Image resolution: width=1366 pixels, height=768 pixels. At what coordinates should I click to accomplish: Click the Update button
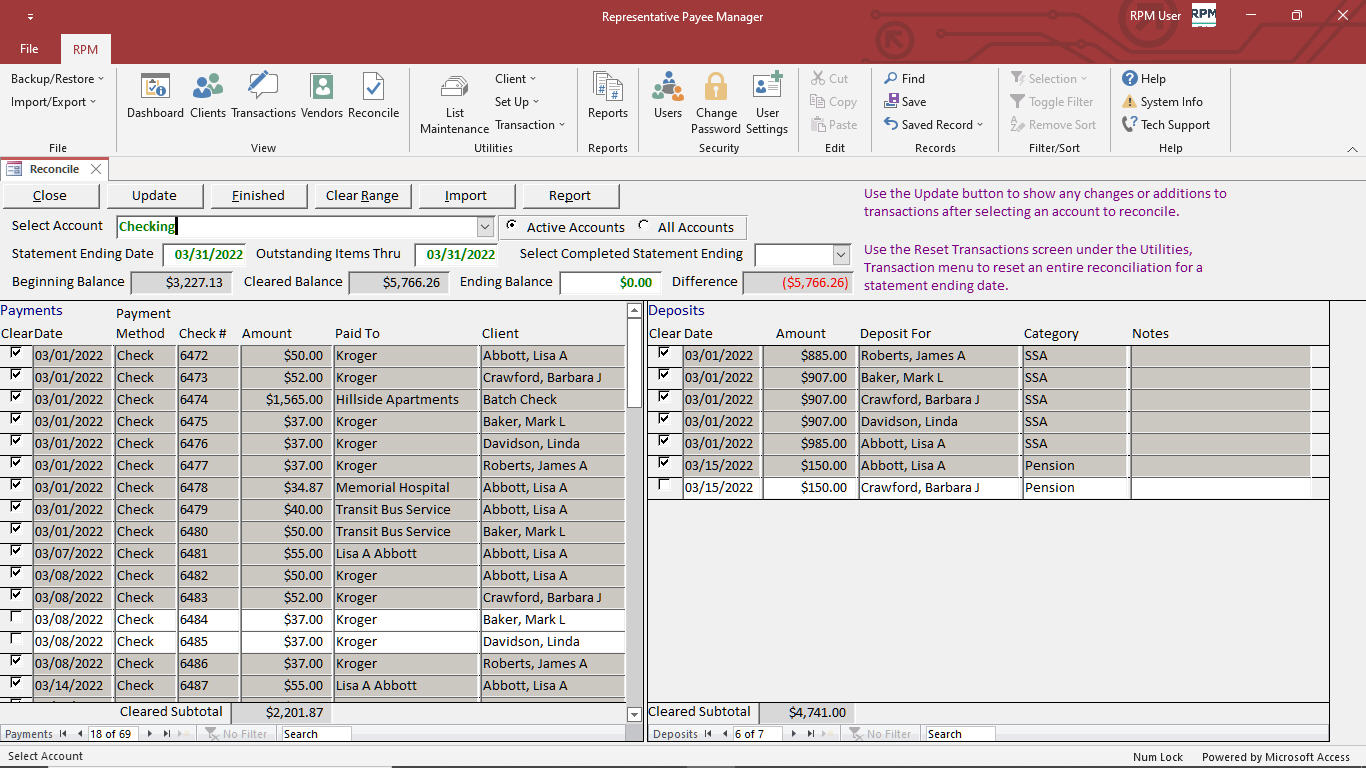154,196
